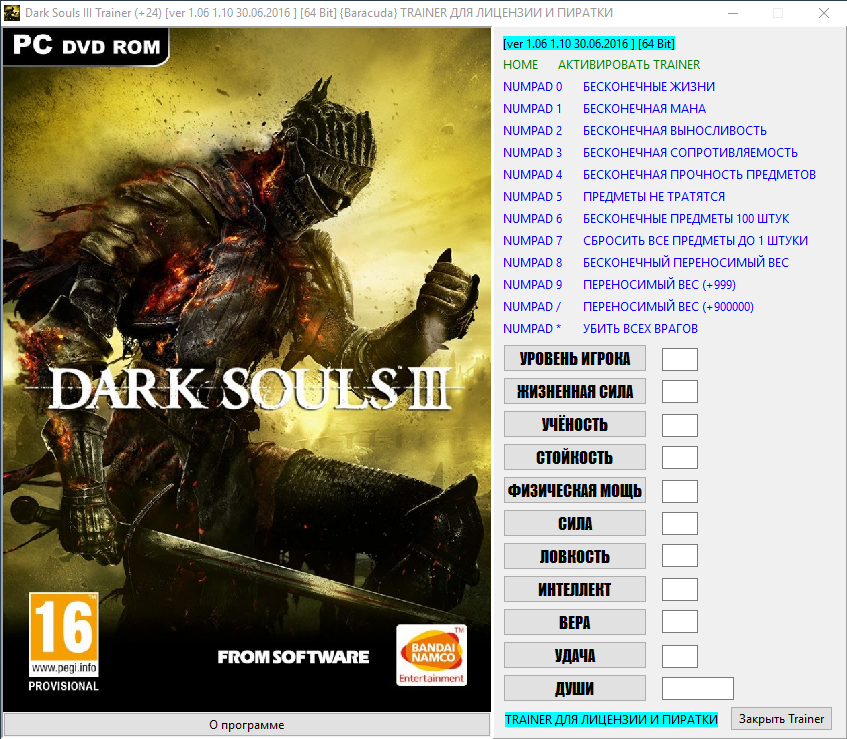Click the NUMPAD 3 hotkey text

[532, 153]
